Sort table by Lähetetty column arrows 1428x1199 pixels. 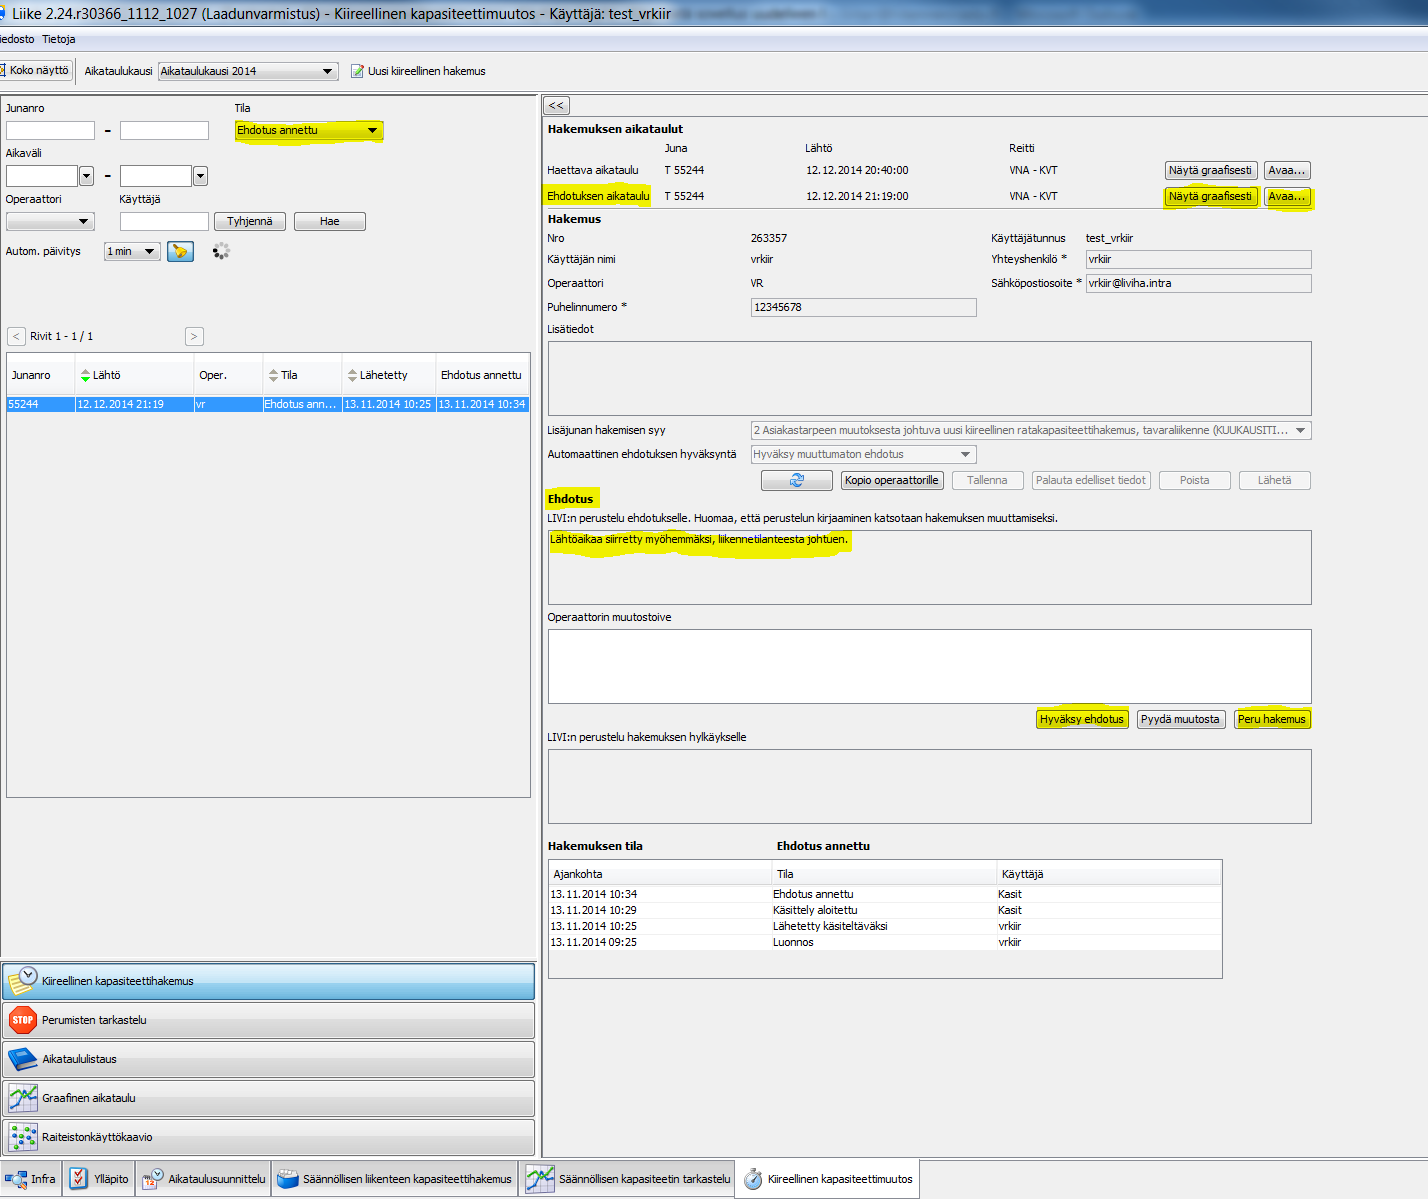(x=352, y=375)
